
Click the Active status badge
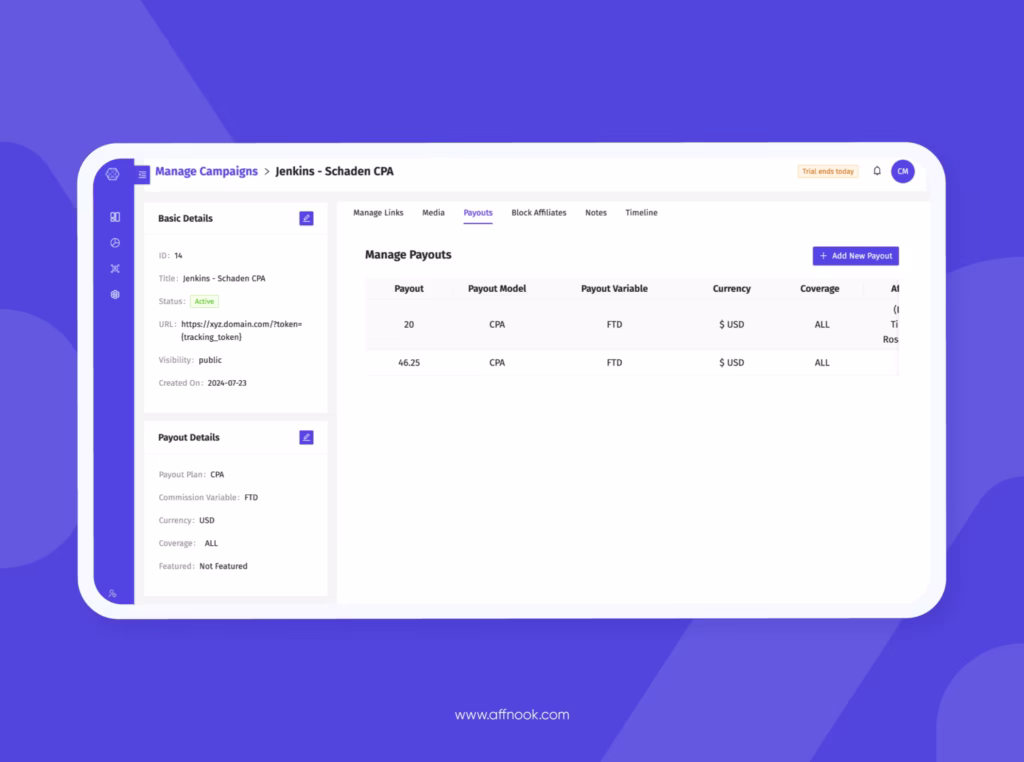coord(204,301)
